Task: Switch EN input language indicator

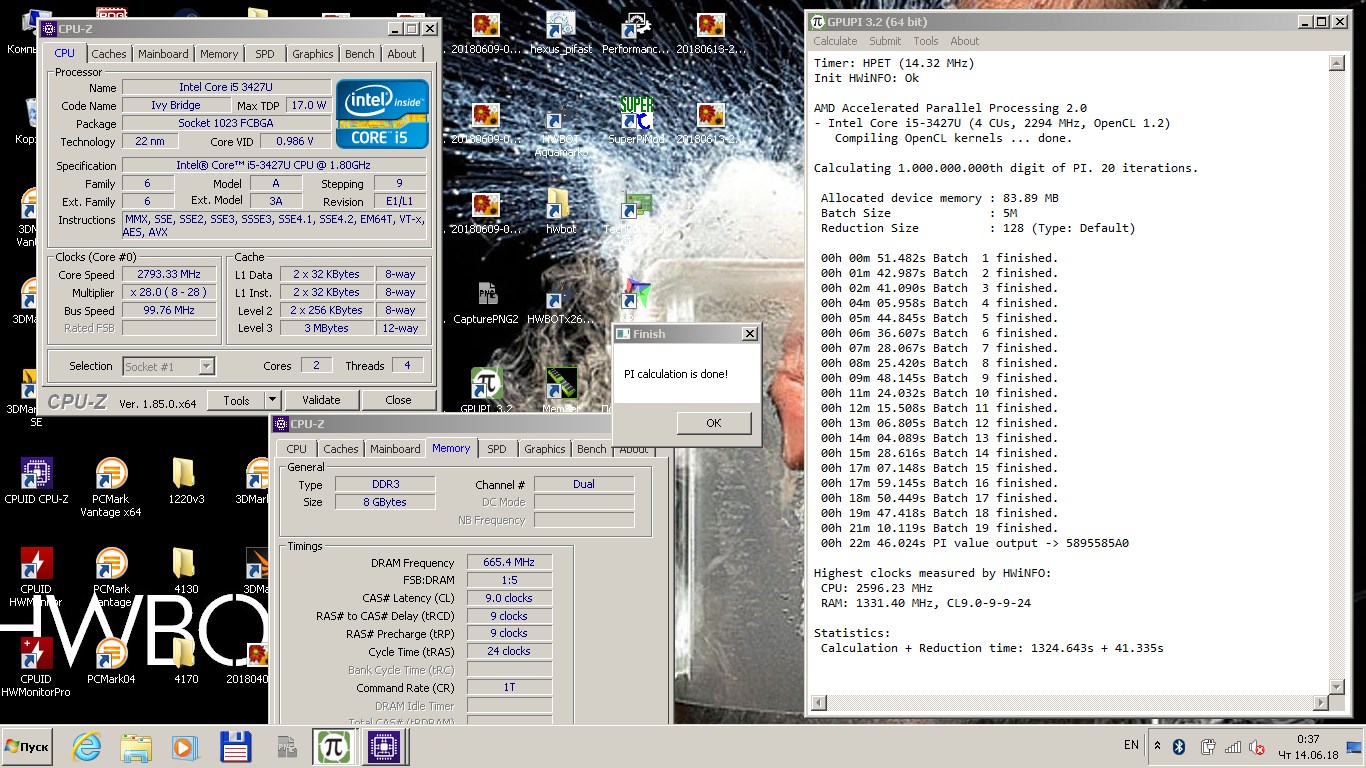Action: pos(1131,745)
